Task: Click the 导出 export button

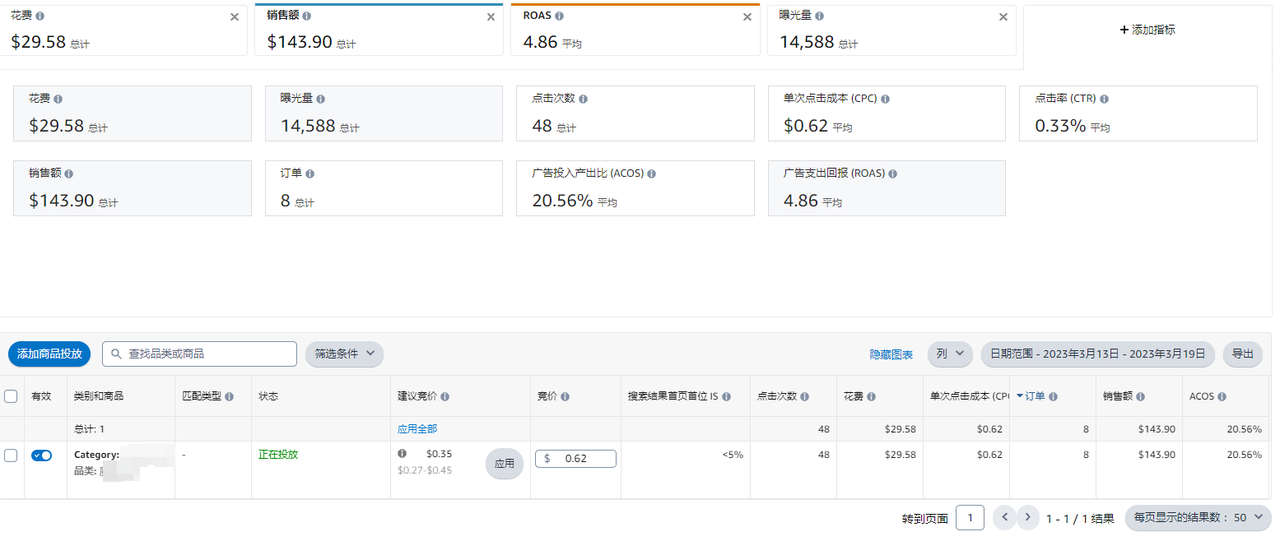Action: (1242, 354)
